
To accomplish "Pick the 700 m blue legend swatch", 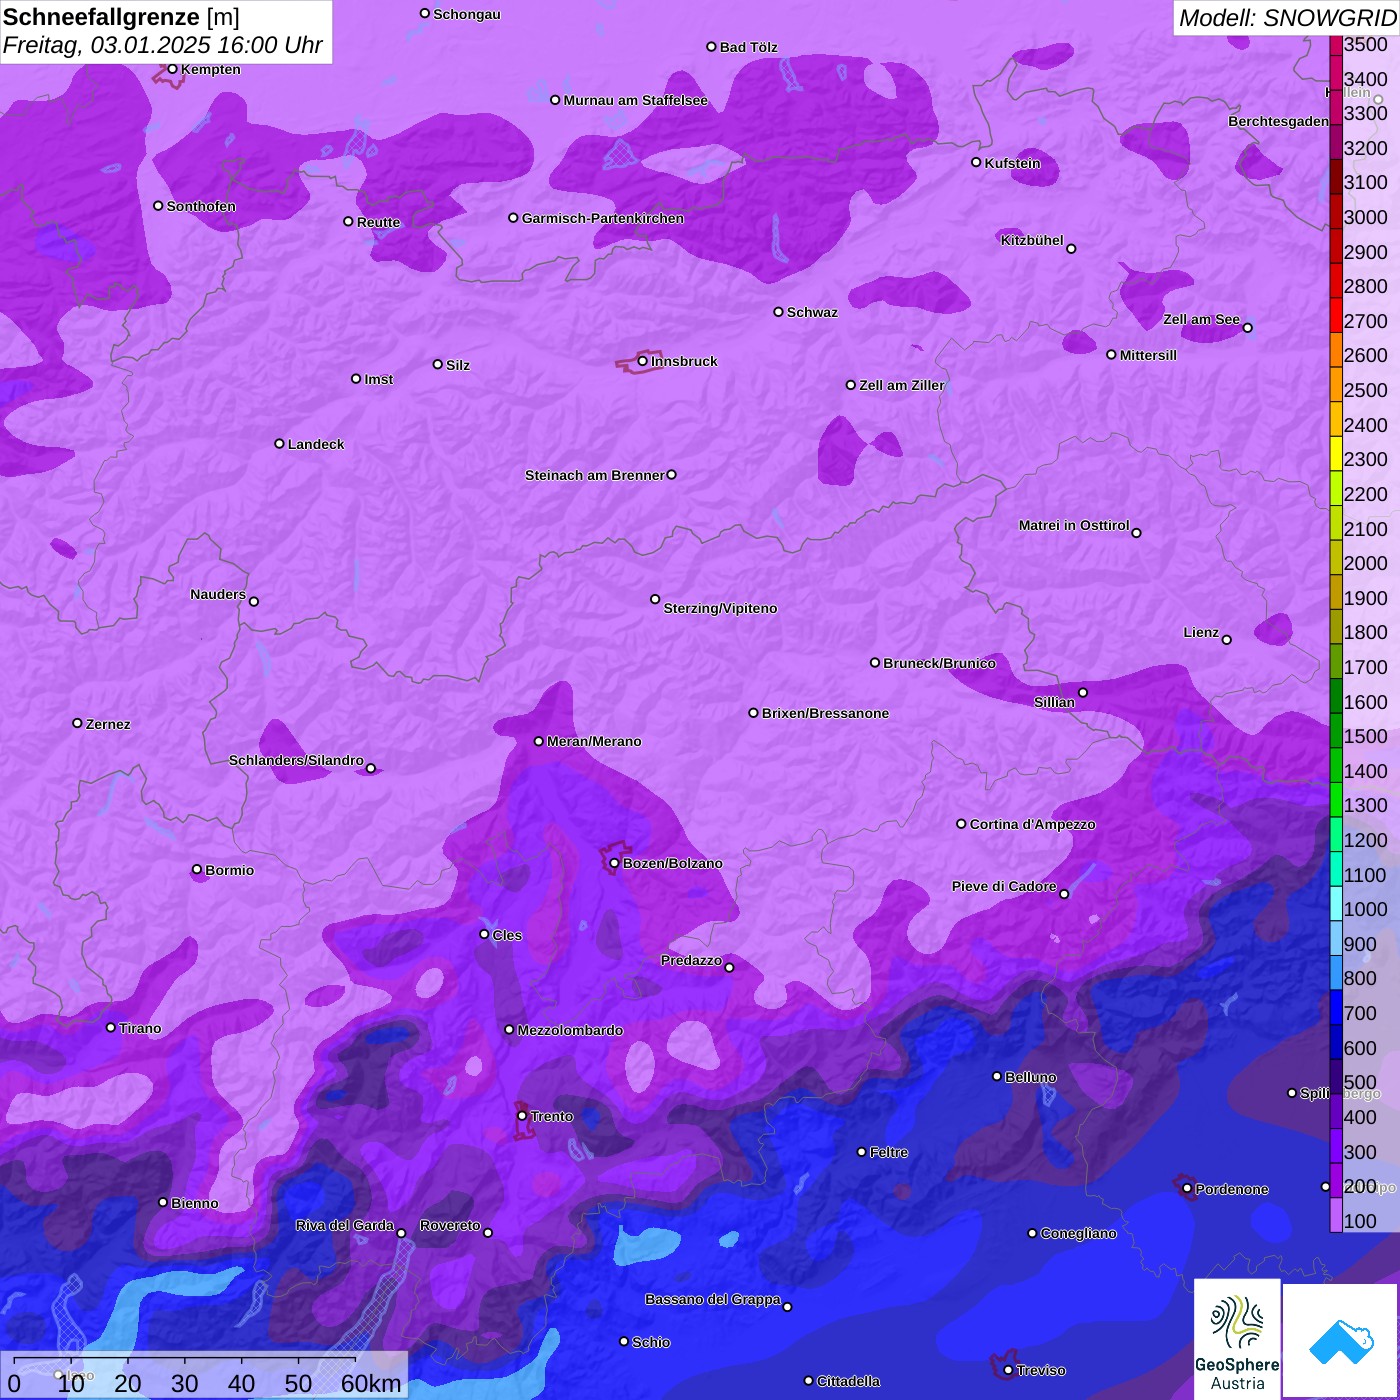I will point(1336,1008).
